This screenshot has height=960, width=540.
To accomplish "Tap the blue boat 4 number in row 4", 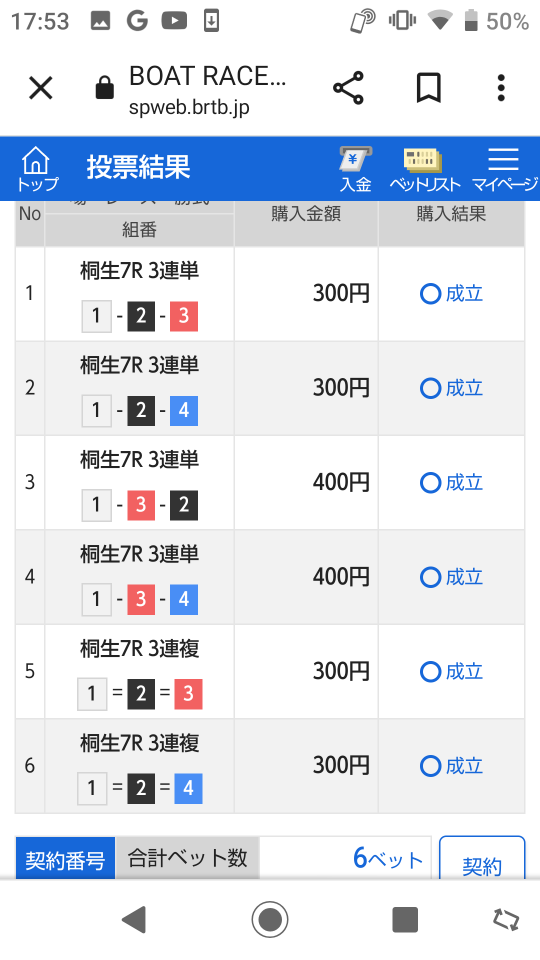I will pos(184,599).
